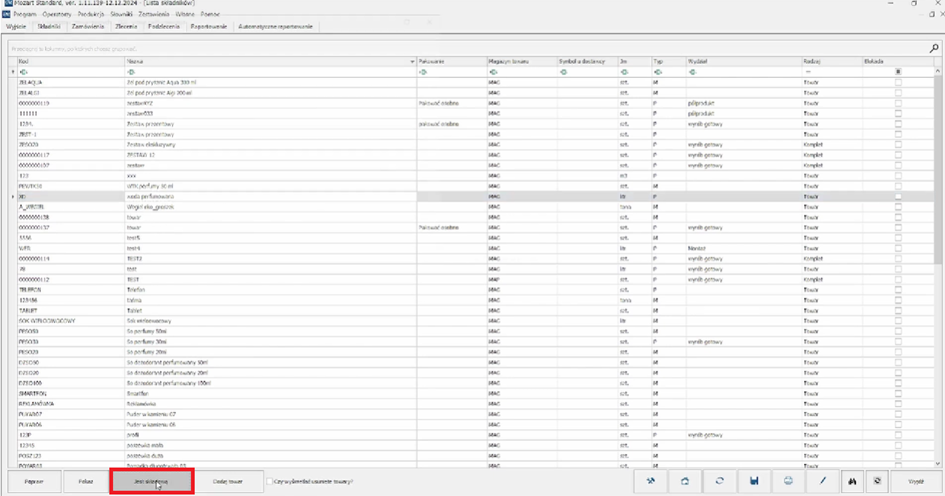This screenshot has width=945, height=496.
Task: Click the Kod column filter field
Action: coord(65,72)
